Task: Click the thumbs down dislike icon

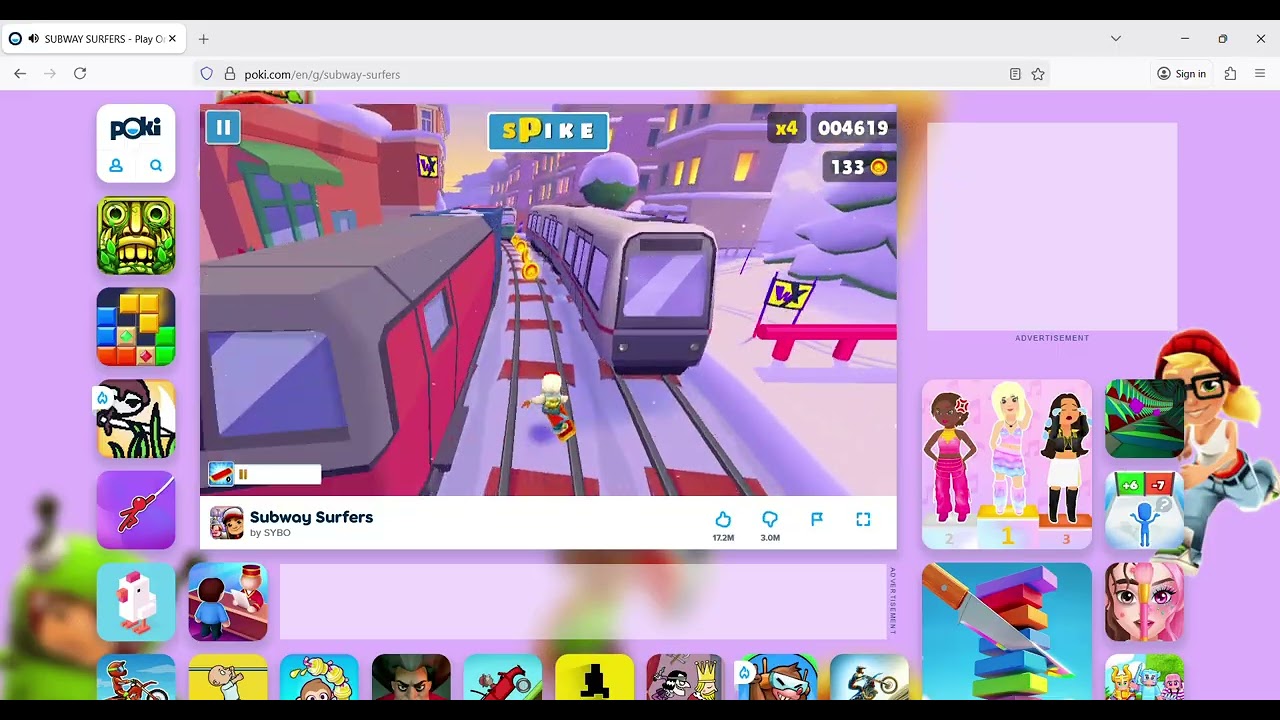Action: pyautogui.click(x=770, y=519)
